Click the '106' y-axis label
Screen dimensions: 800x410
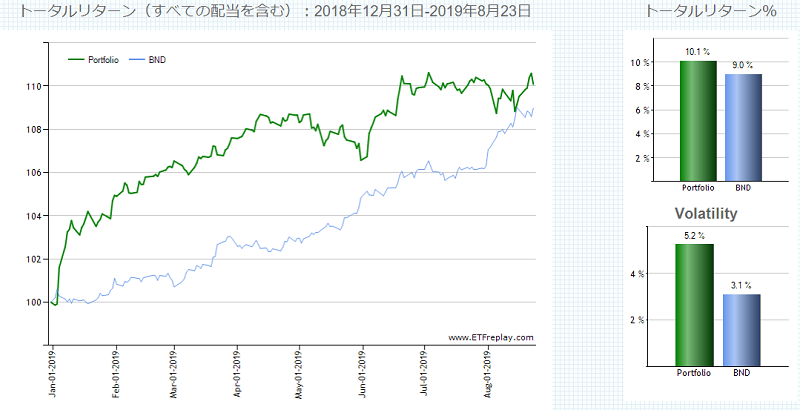point(34,173)
